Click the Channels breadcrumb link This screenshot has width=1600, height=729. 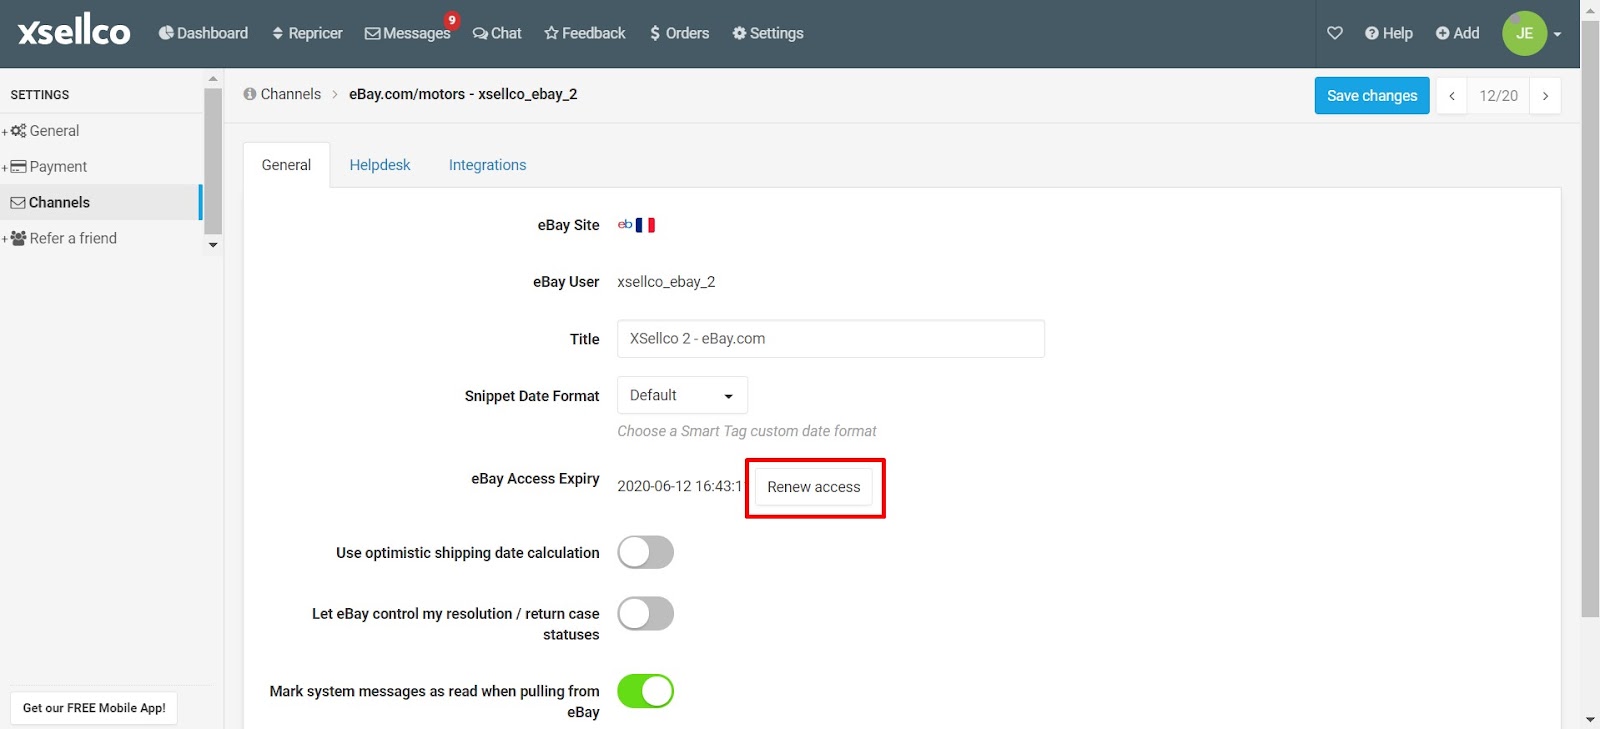[x=291, y=94]
